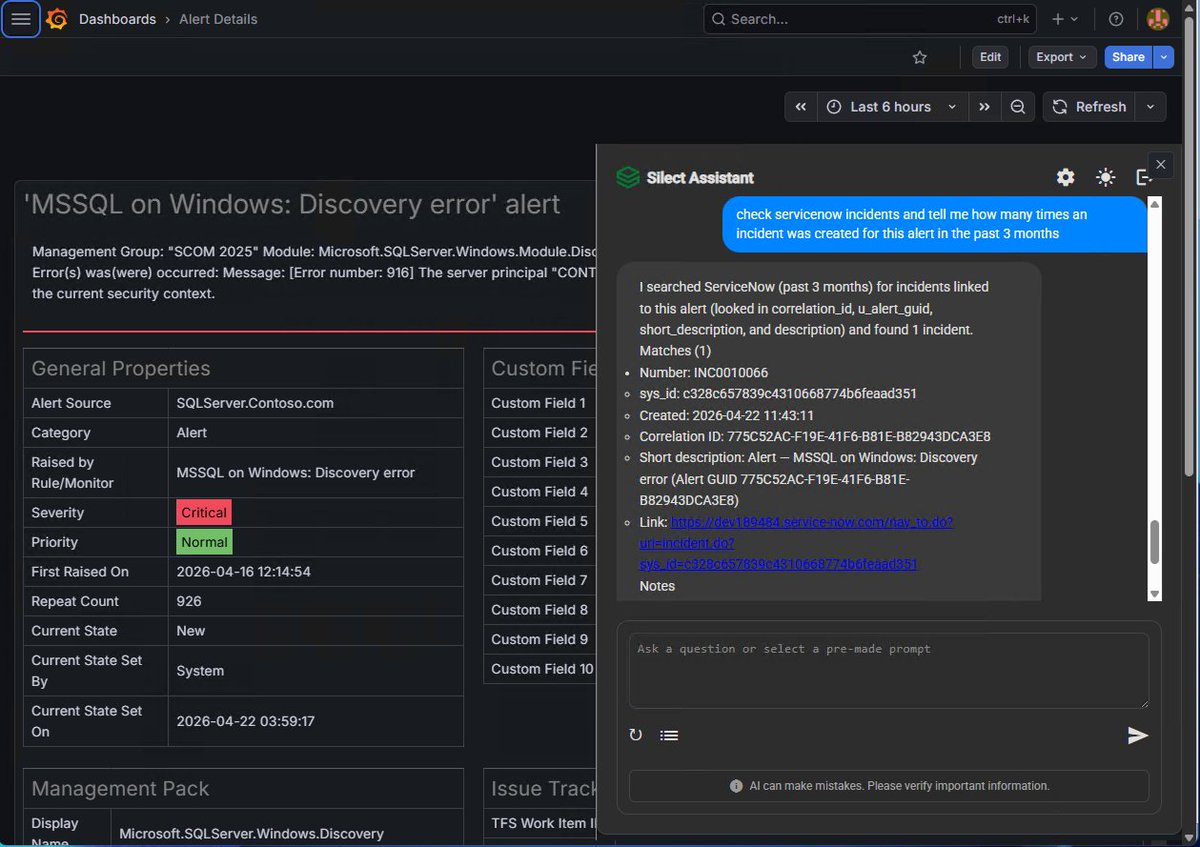The height and width of the screenshot is (847, 1200).
Task: Open the refresh interval dropdown
Action: click(1151, 107)
